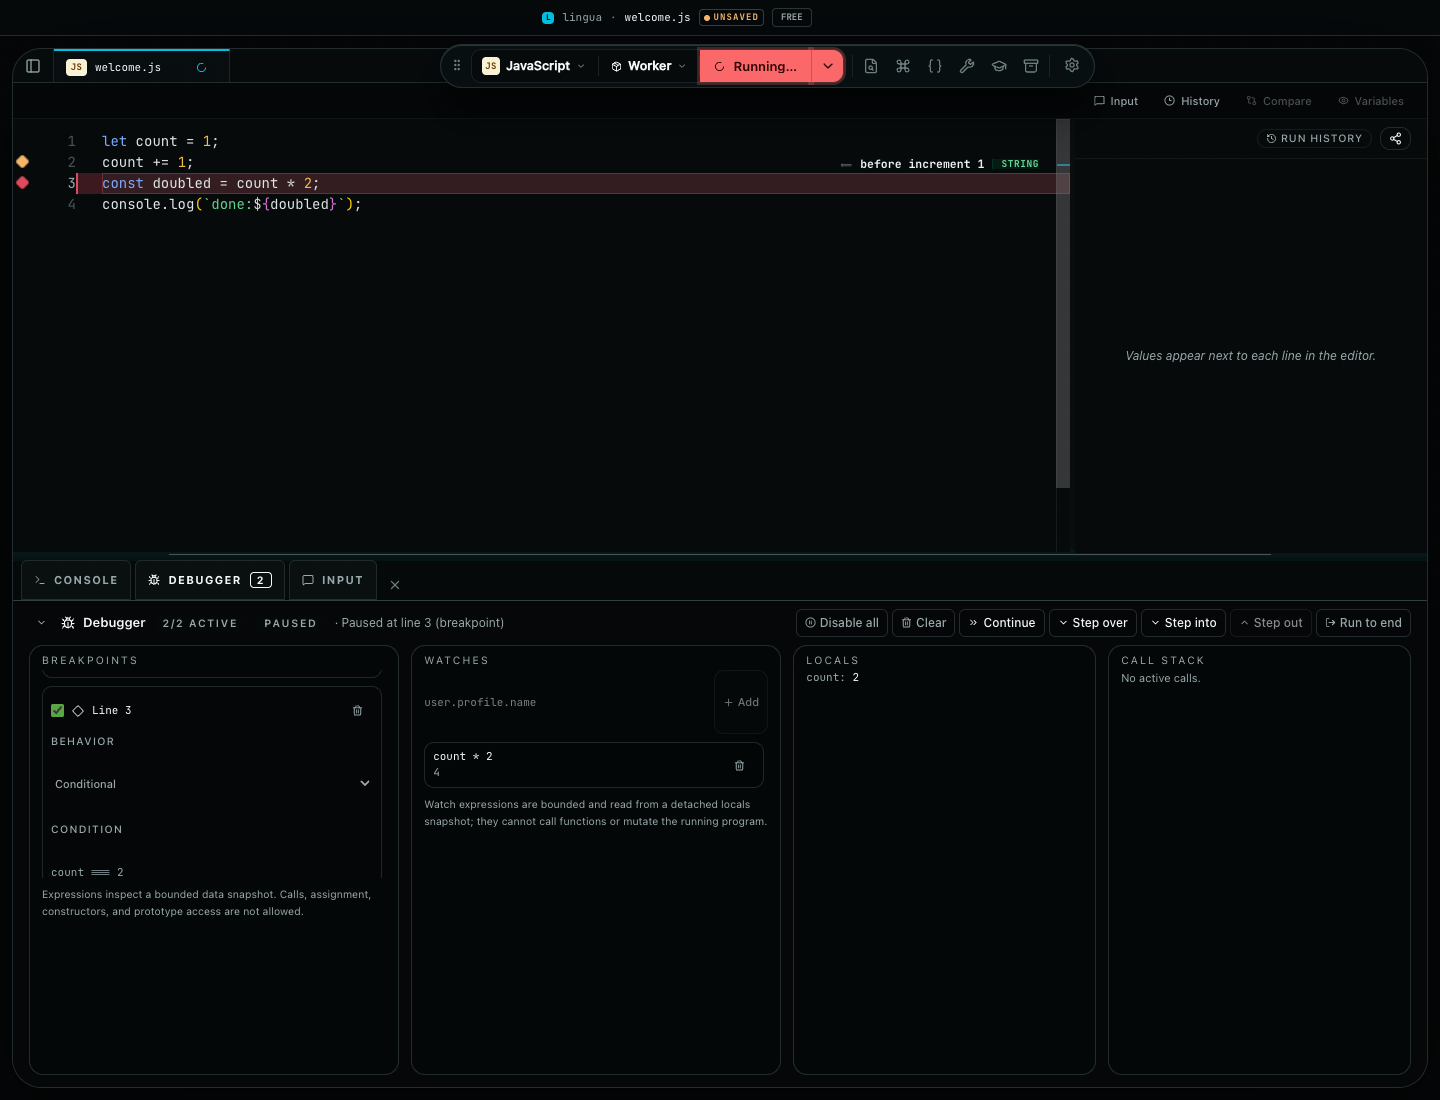Image resolution: width=1440 pixels, height=1100 pixels.
Task: Click Disable all breakpoints
Action: click(x=842, y=623)
